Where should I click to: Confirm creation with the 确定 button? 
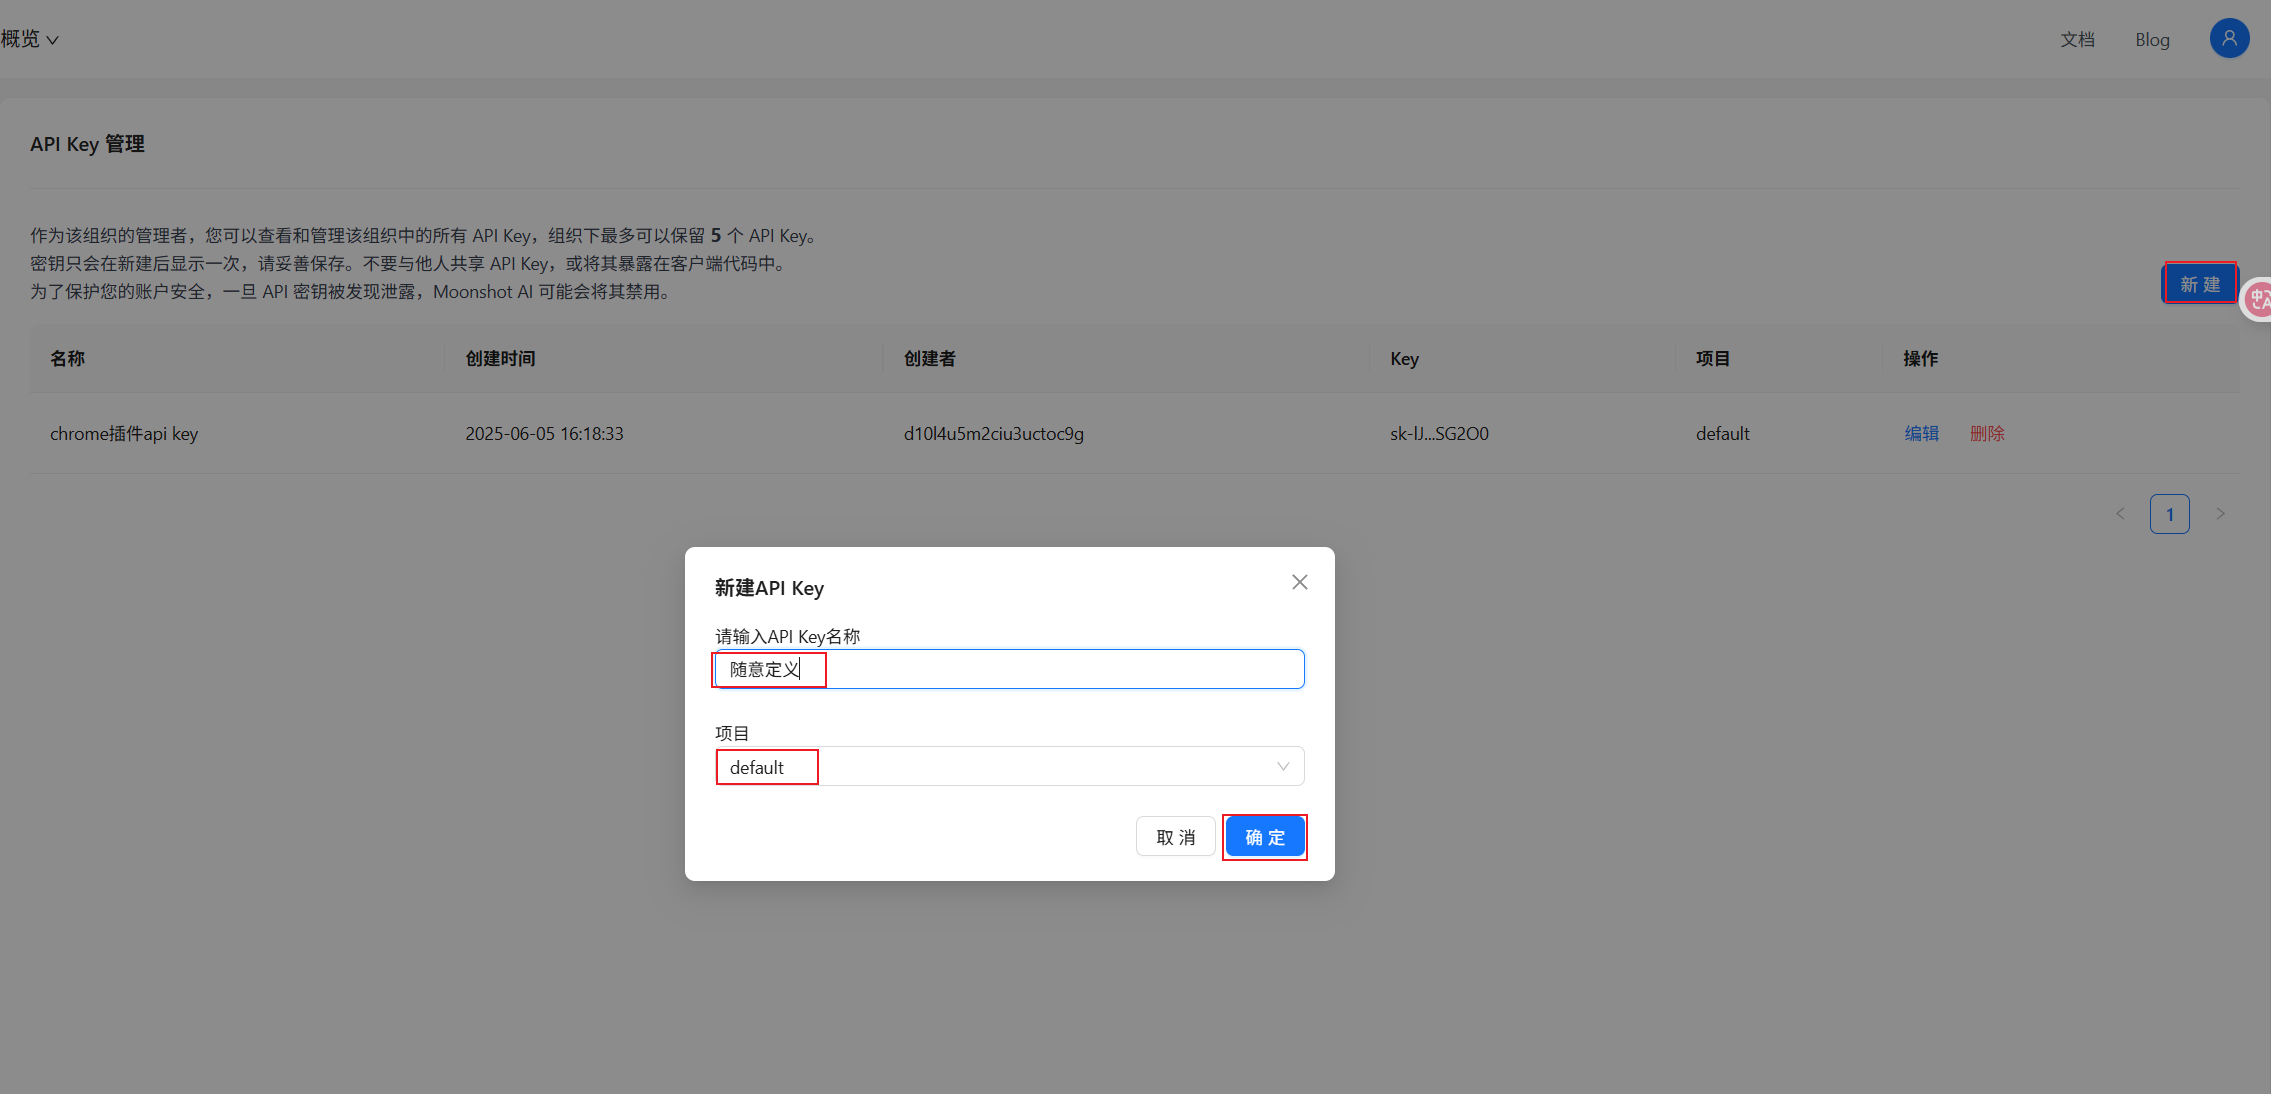[1264, 836]
